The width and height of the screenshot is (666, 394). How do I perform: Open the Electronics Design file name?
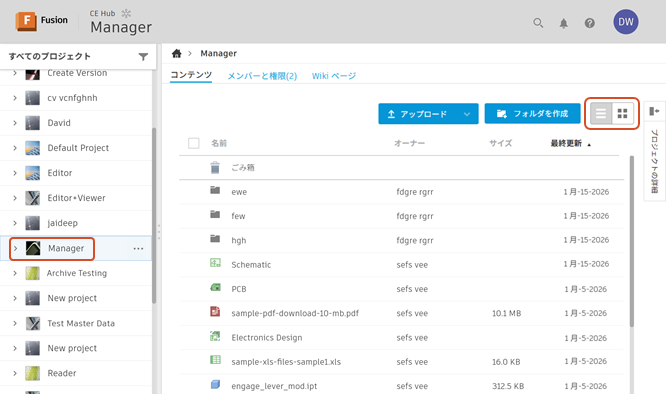[267, 338]
